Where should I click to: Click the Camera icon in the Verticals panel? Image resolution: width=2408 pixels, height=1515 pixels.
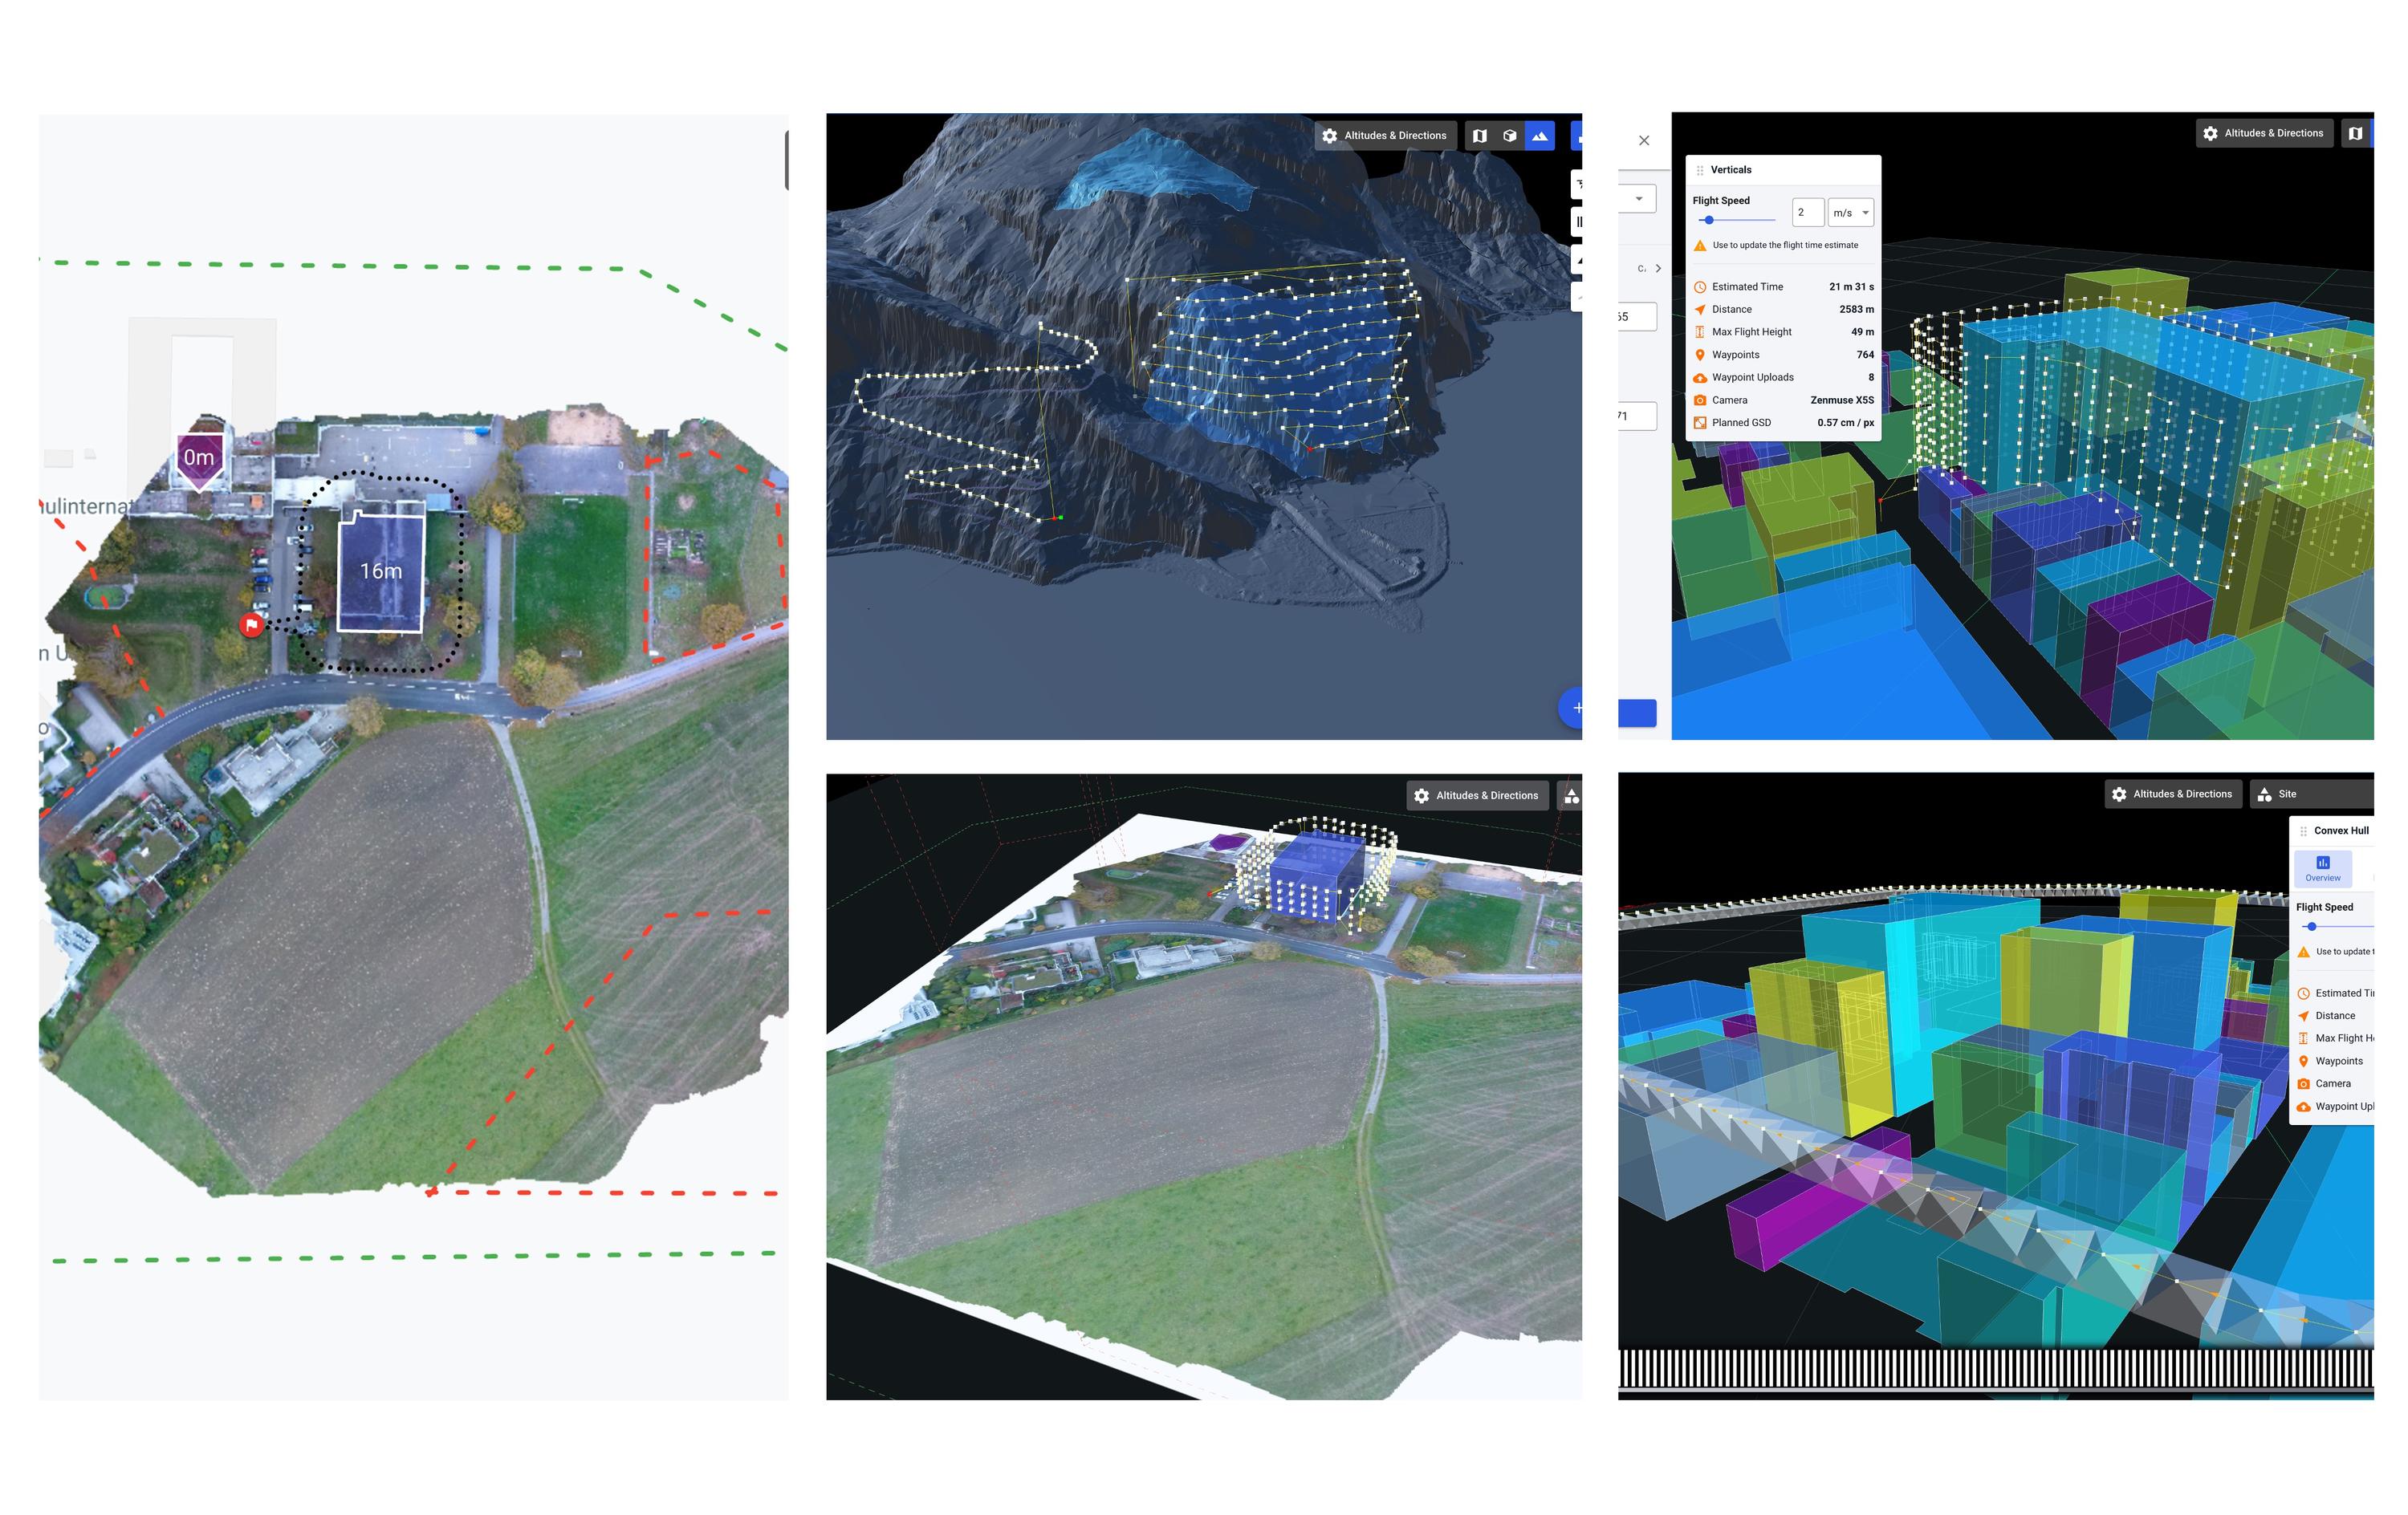pyautogui.click(x=1700, y=400)
